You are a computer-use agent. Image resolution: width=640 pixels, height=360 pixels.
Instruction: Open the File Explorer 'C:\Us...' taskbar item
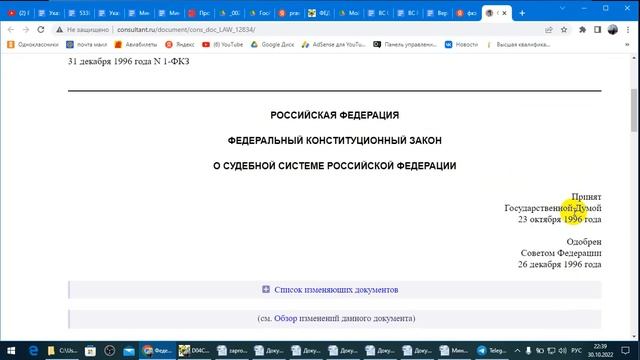click(x=62, y=351)
